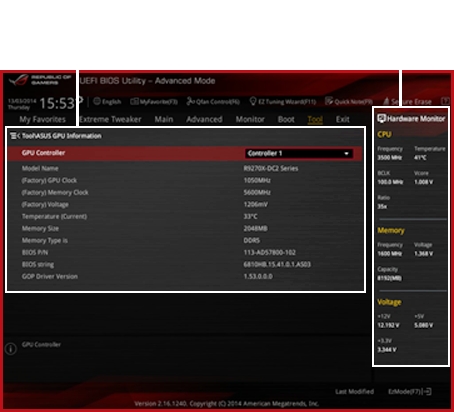Open the Monitor tab

point(250,119)
